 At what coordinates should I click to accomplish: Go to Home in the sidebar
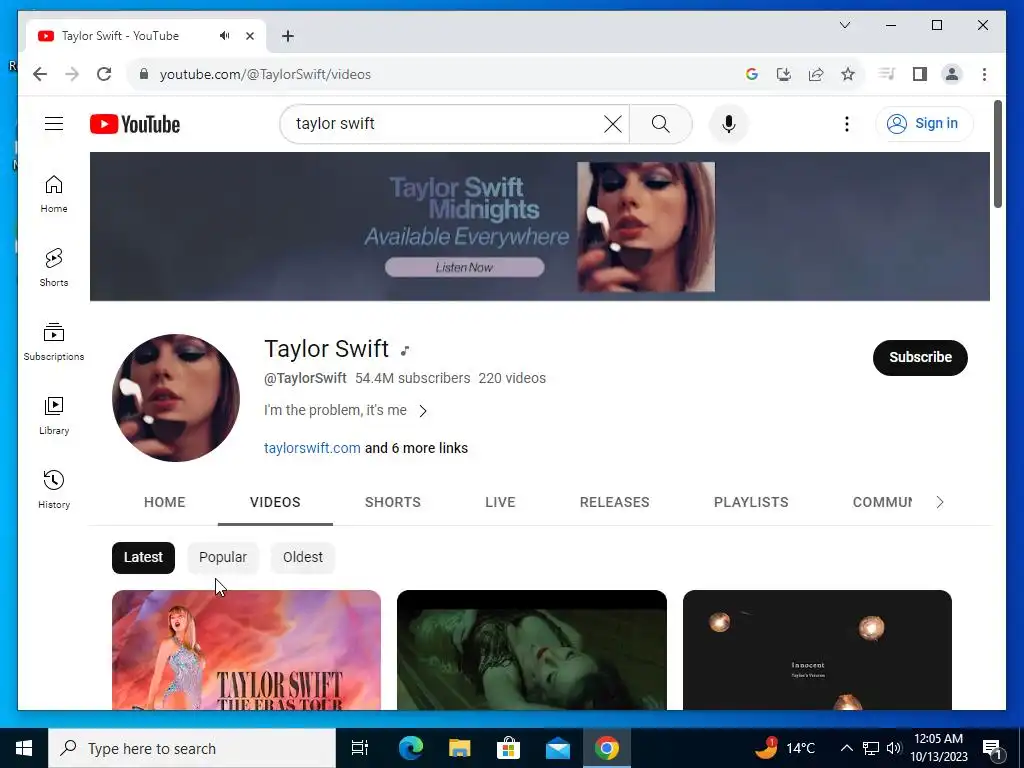coord(54,194)
